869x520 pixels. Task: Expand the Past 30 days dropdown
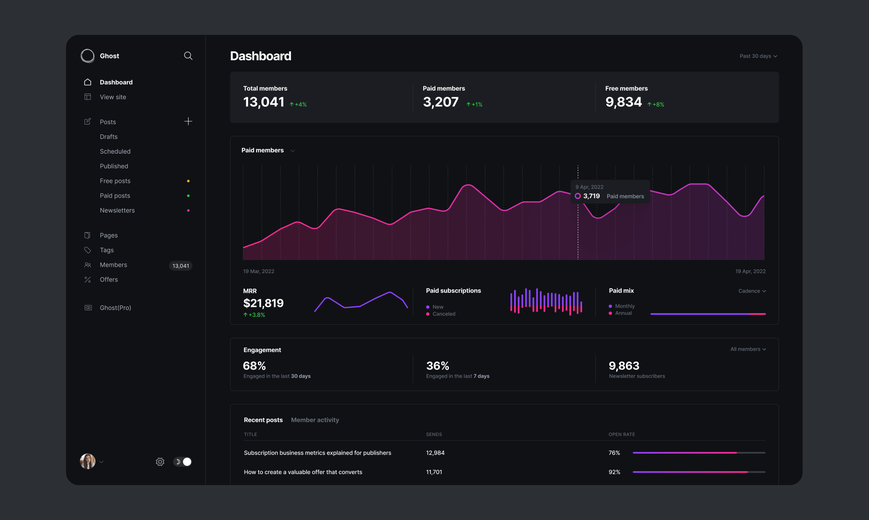tap(758, 56)
